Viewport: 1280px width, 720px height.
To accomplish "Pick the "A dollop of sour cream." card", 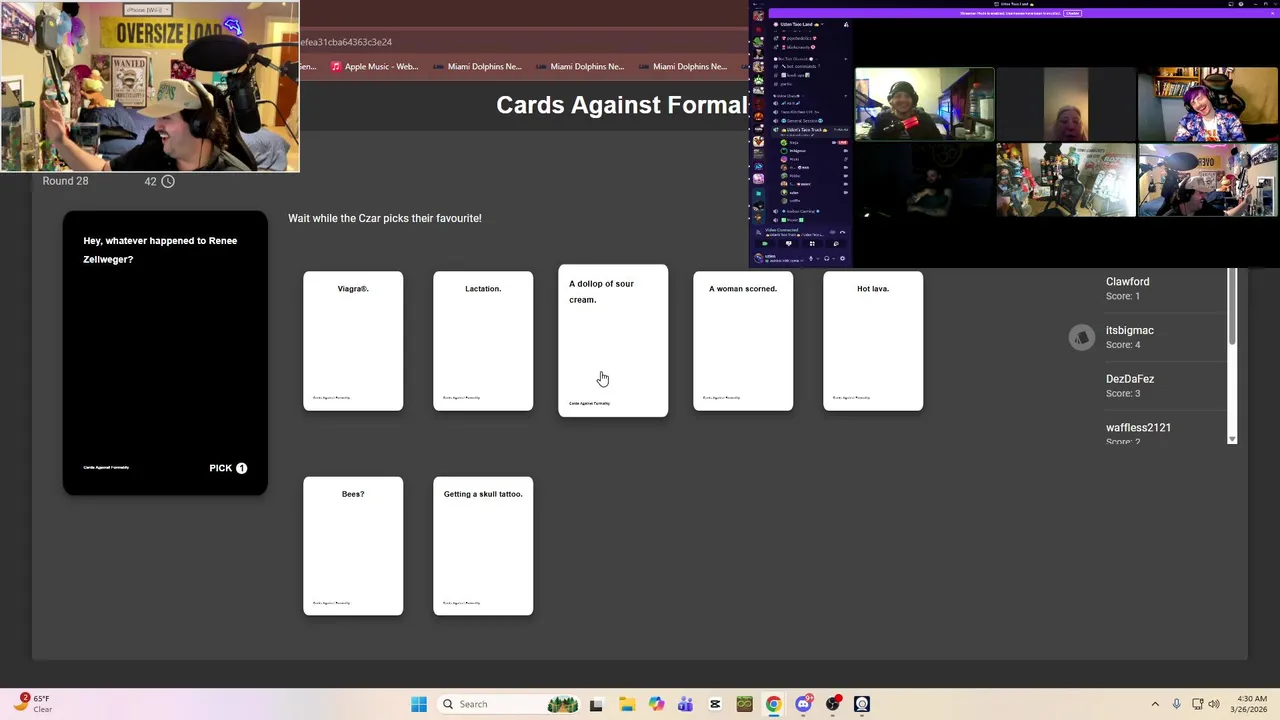I will pyautogui.click(x=613, y=341).
